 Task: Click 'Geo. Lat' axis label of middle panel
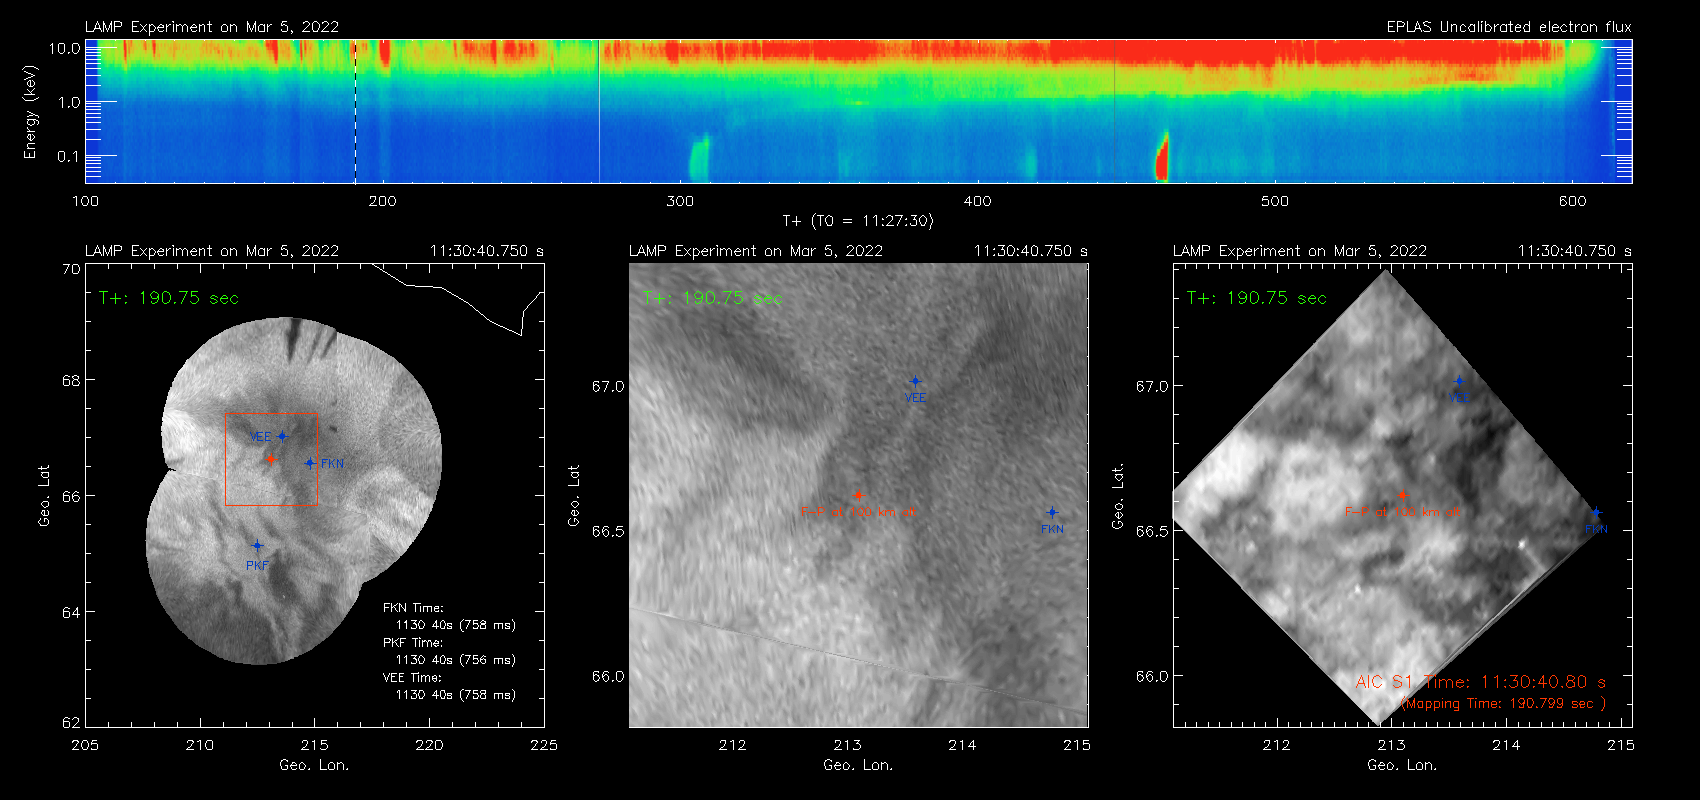click(x=574, y=495)
